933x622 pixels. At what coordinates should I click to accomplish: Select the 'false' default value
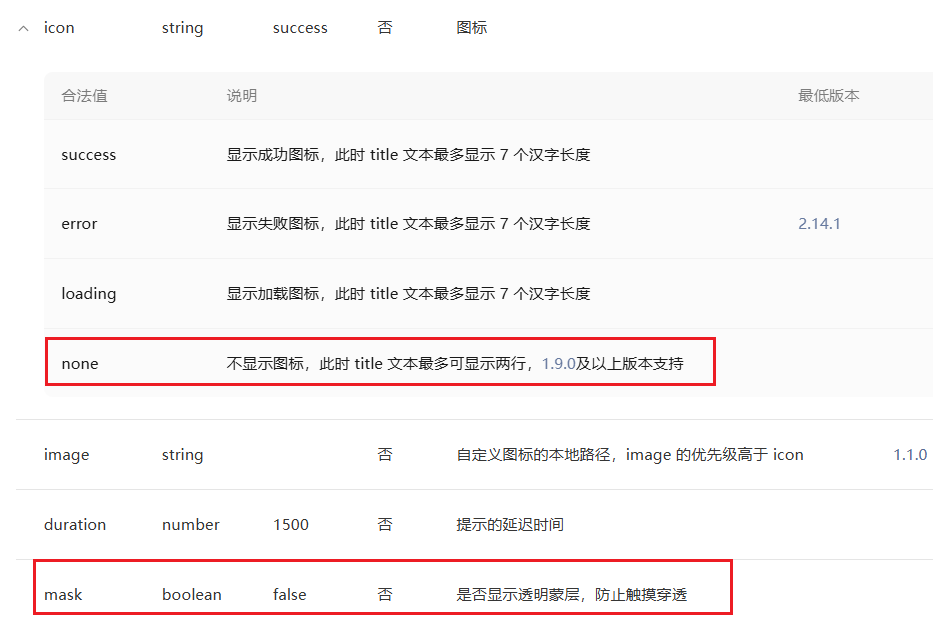289,595
